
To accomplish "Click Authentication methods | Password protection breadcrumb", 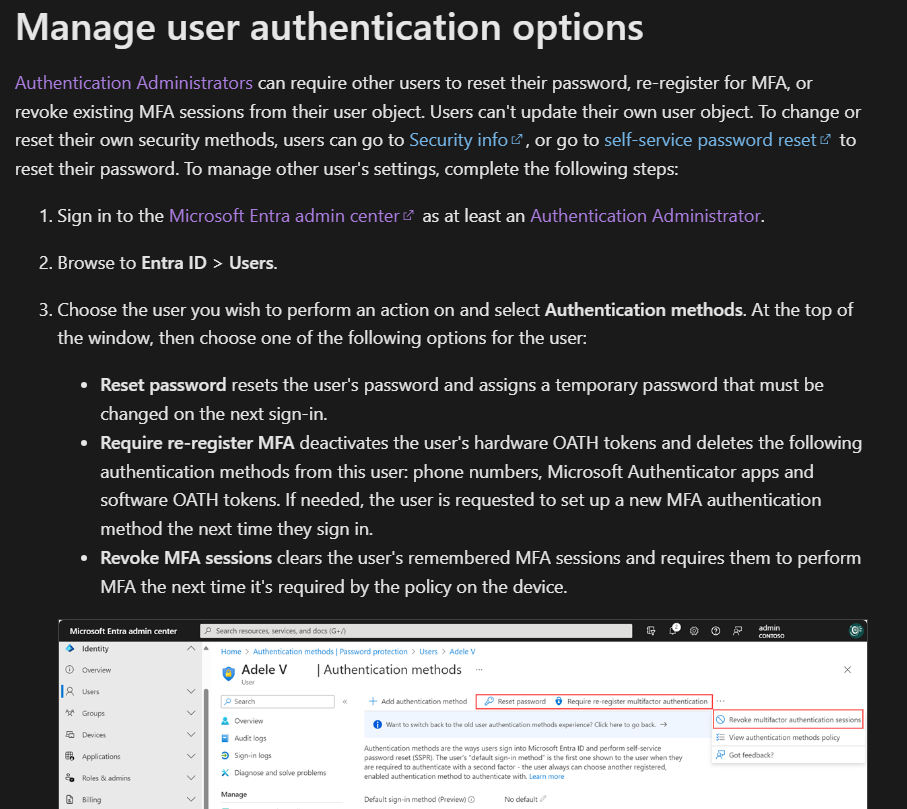I will click(x=330, y=651).
